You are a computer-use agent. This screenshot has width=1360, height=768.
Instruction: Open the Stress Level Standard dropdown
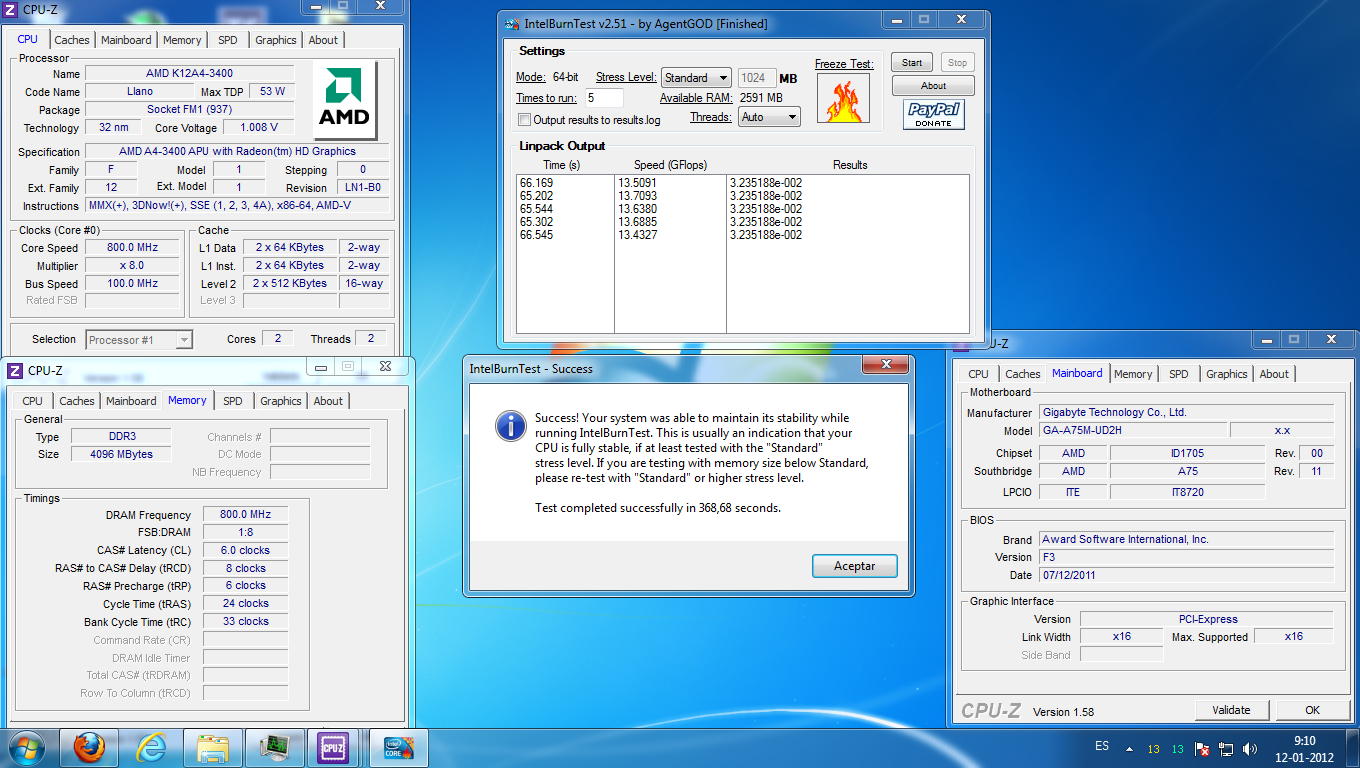tap(696, 78)
